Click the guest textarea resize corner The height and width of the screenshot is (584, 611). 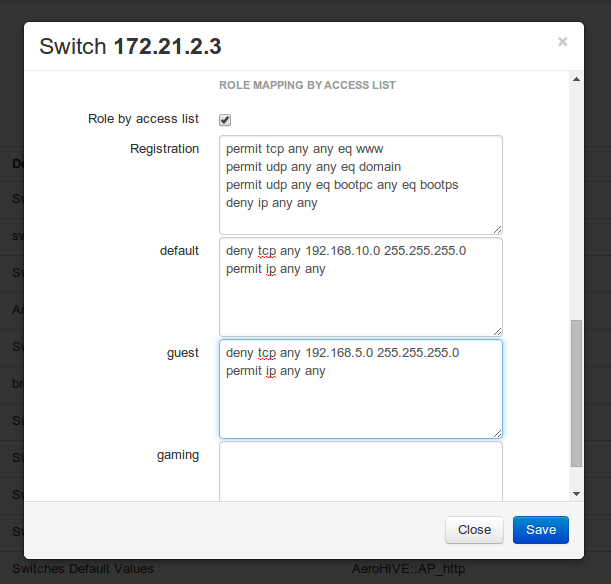pyautogui.click(x=497, y=433)
